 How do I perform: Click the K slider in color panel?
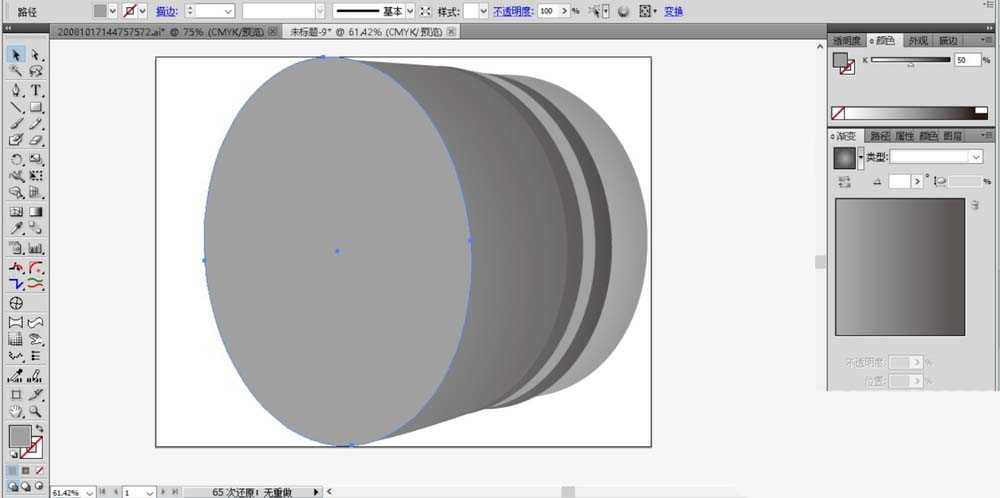910,60
